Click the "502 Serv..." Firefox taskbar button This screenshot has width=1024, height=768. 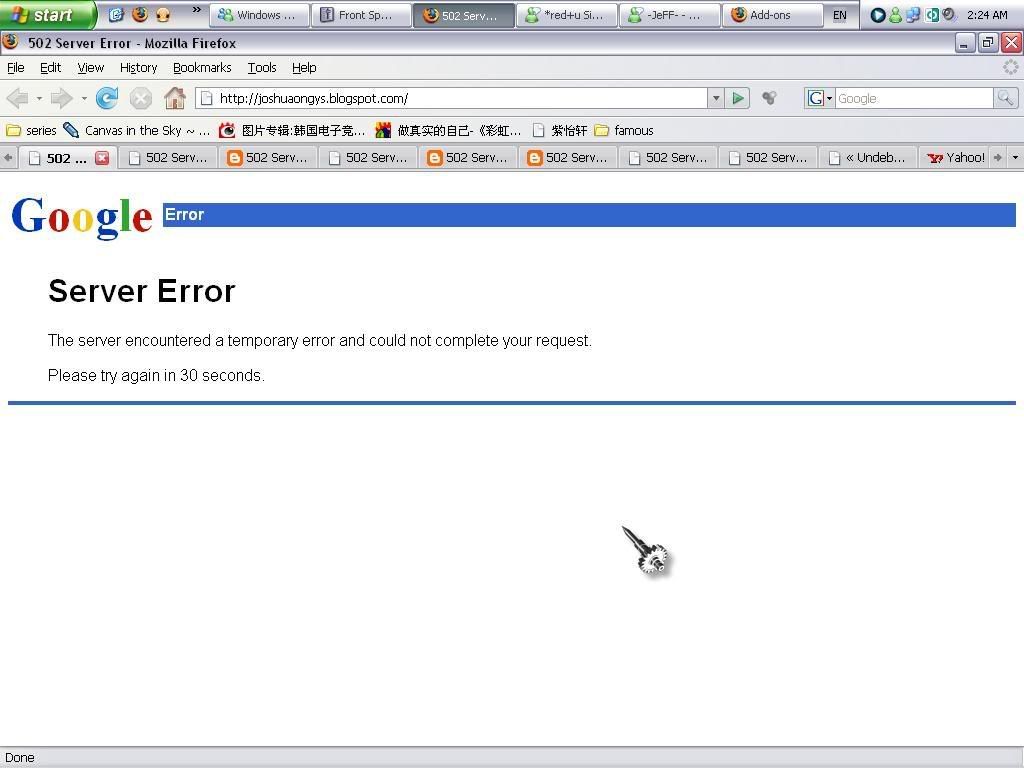pyautogui.click(x=464, y=15)
